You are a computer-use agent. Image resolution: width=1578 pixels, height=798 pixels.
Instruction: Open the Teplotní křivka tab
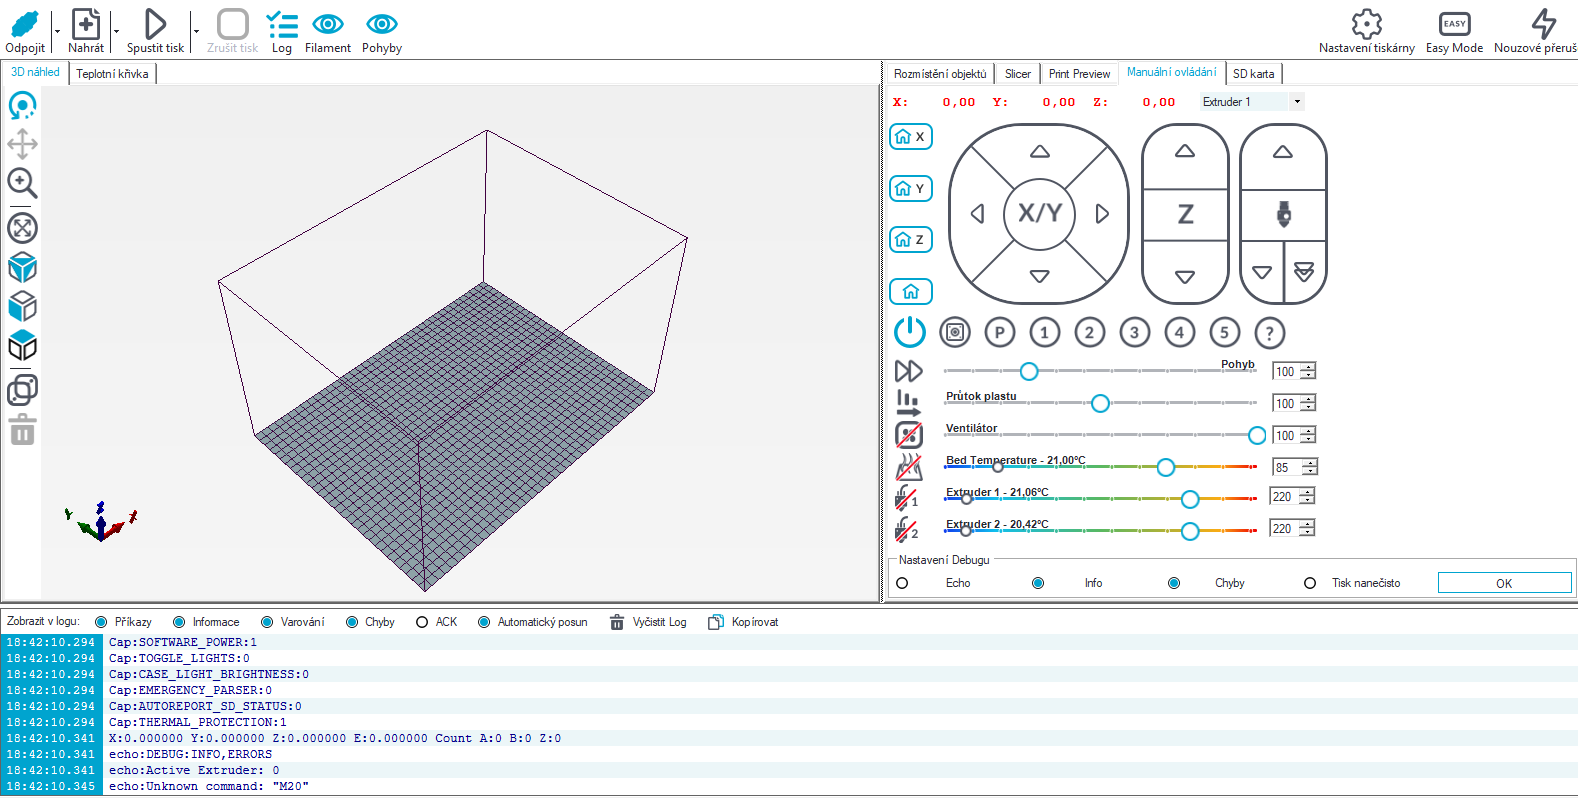tap(112, 74)
